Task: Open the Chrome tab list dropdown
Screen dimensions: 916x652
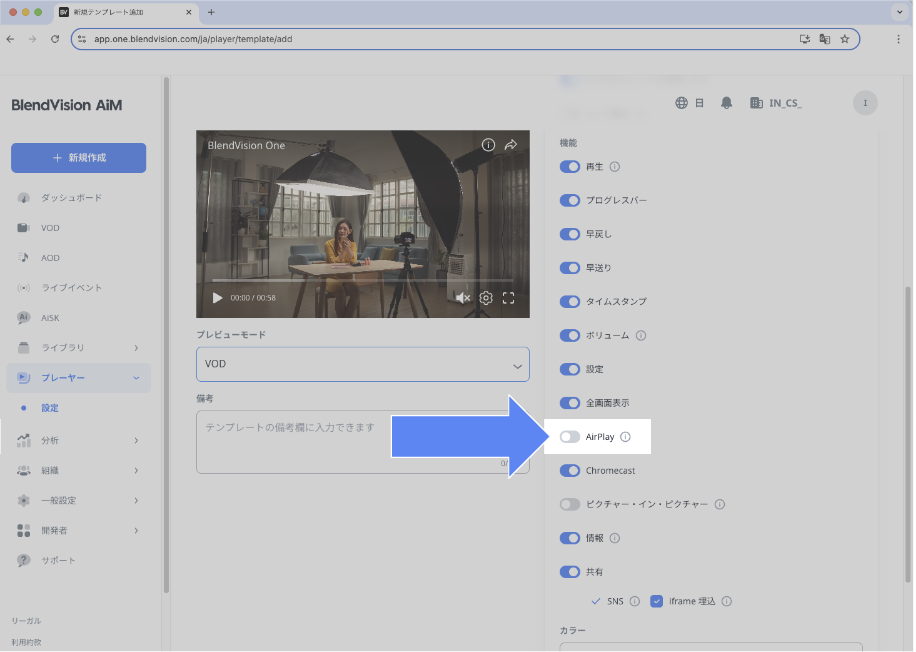Action: (900, 12)
